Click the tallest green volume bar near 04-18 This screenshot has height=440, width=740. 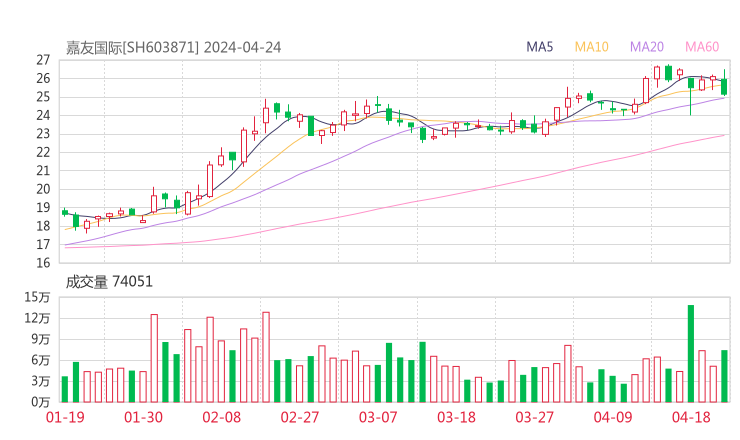[691, 354]
